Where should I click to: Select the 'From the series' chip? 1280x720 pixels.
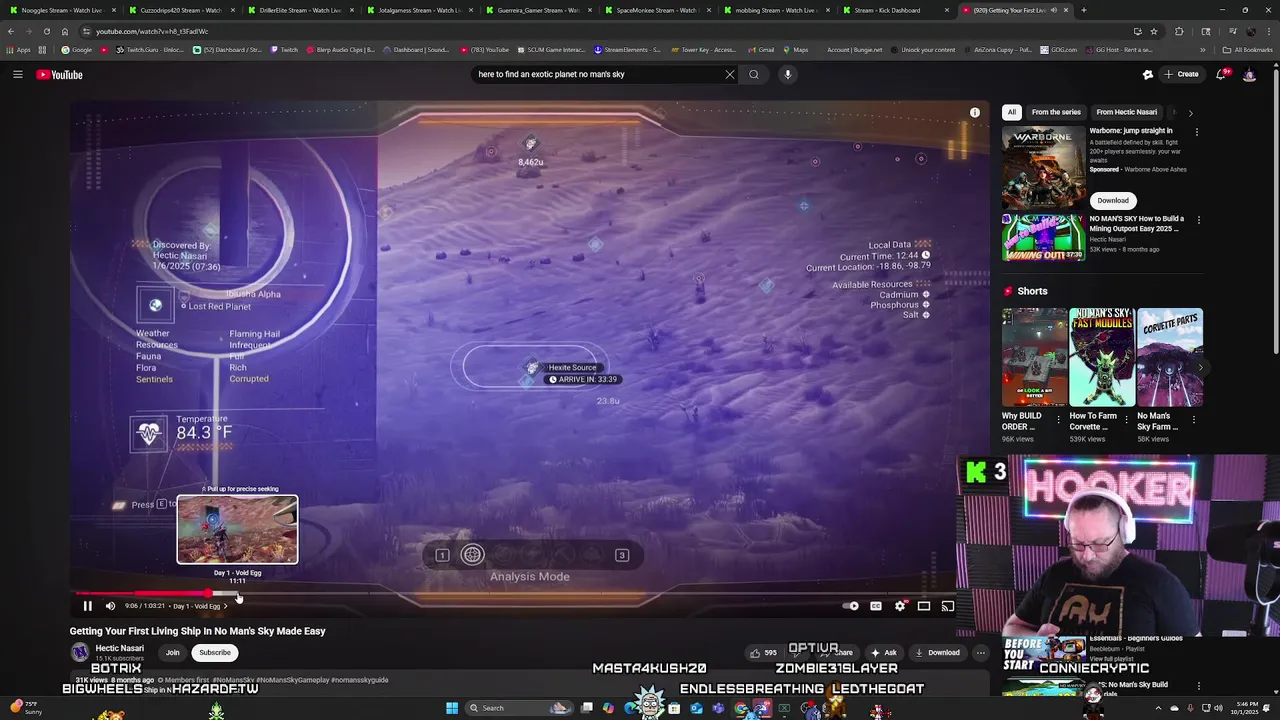click(1056, 112)
